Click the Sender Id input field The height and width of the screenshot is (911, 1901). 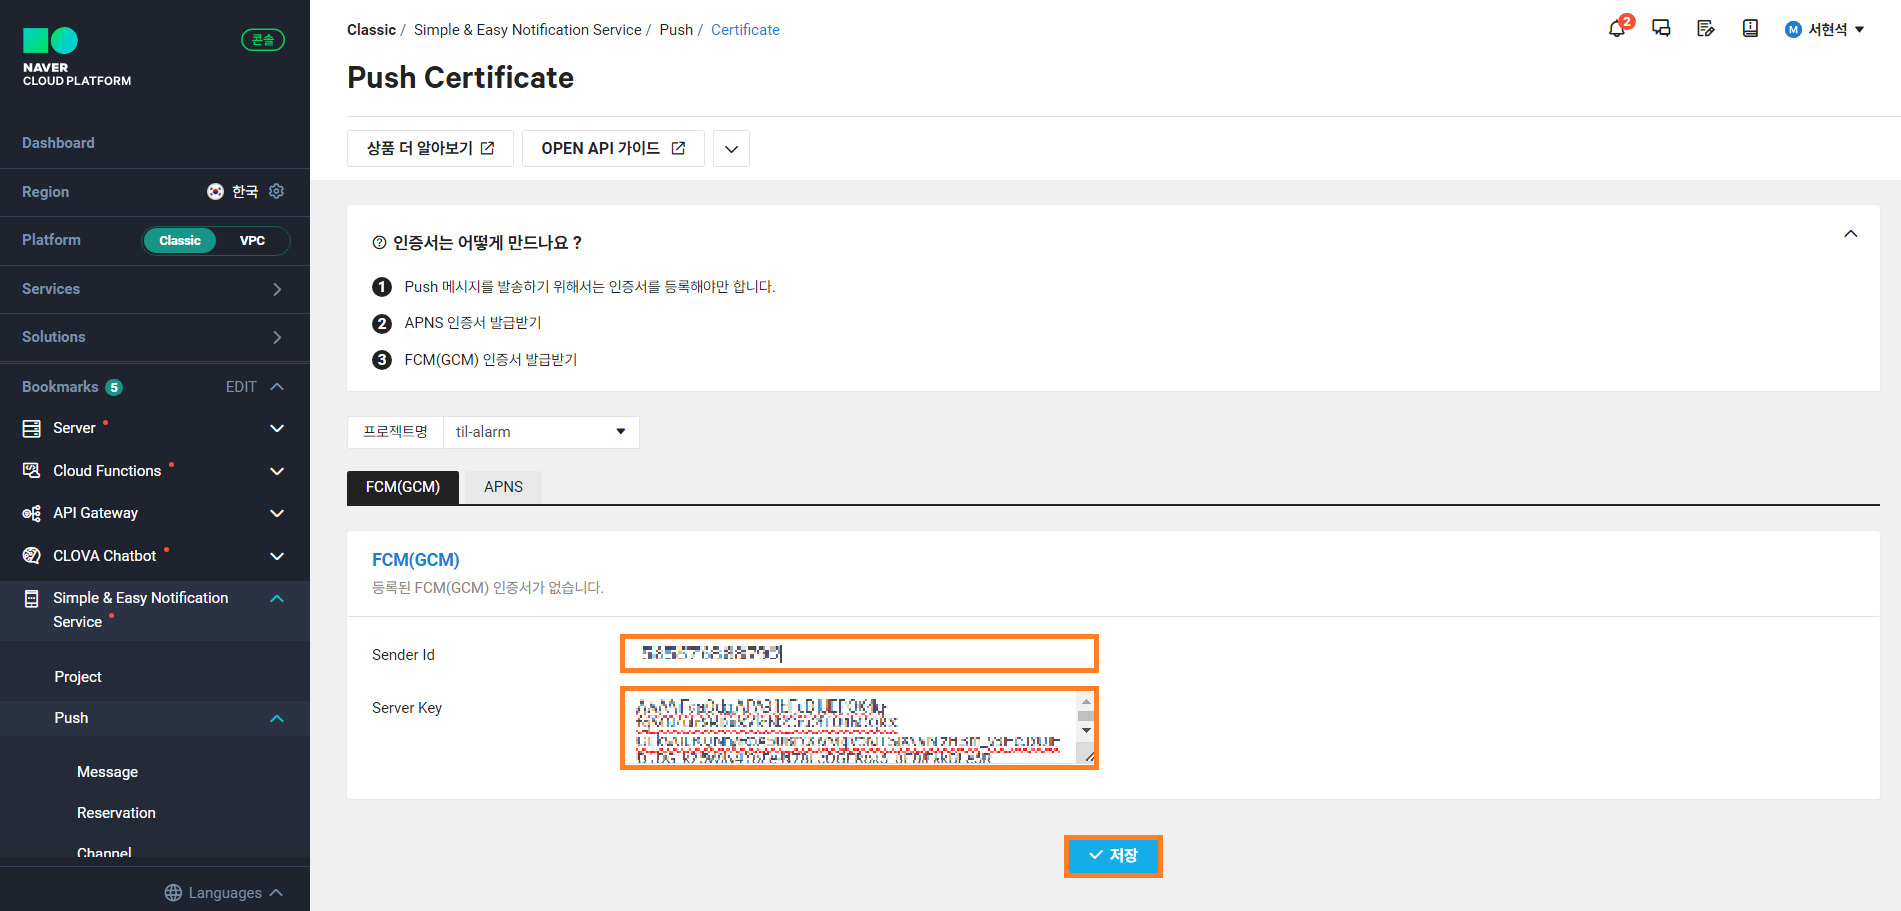coord(859,653)
